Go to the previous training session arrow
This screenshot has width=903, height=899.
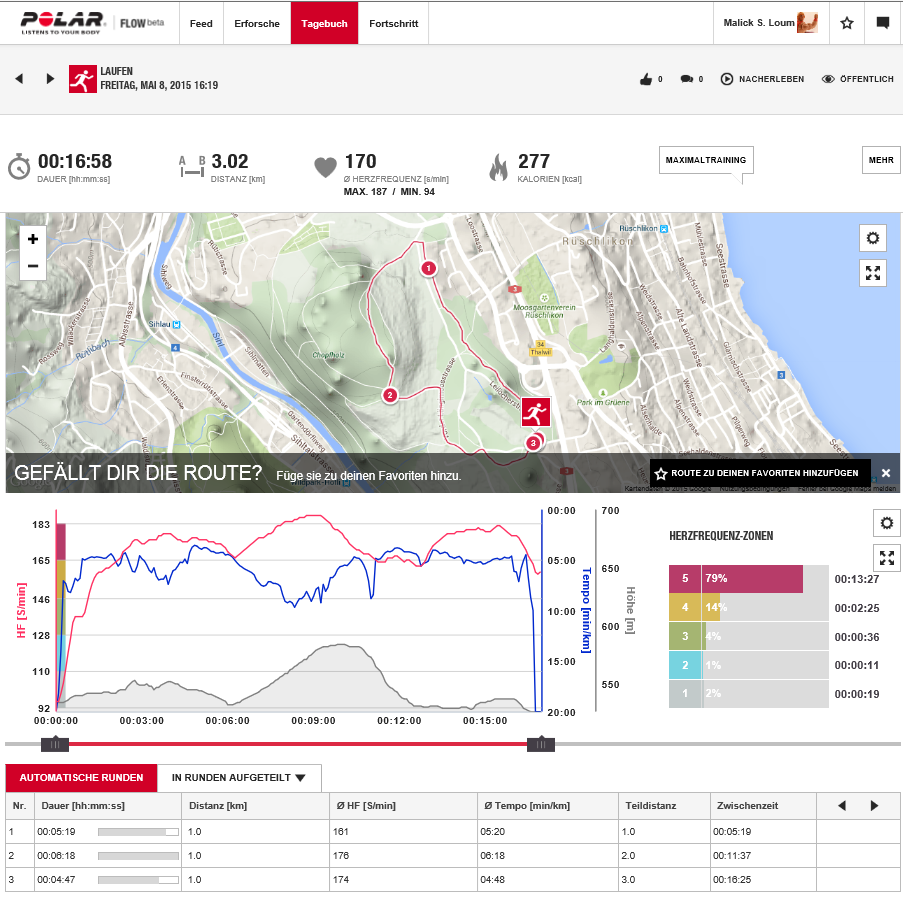(x=19, y=79)
